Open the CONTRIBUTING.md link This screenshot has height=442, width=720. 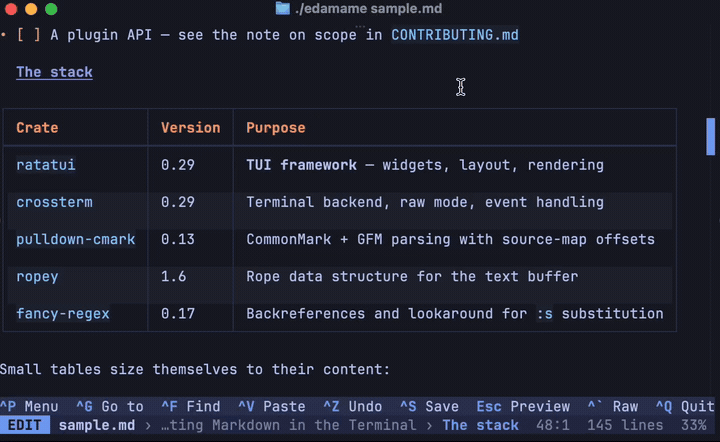click(x=455, y=35)
